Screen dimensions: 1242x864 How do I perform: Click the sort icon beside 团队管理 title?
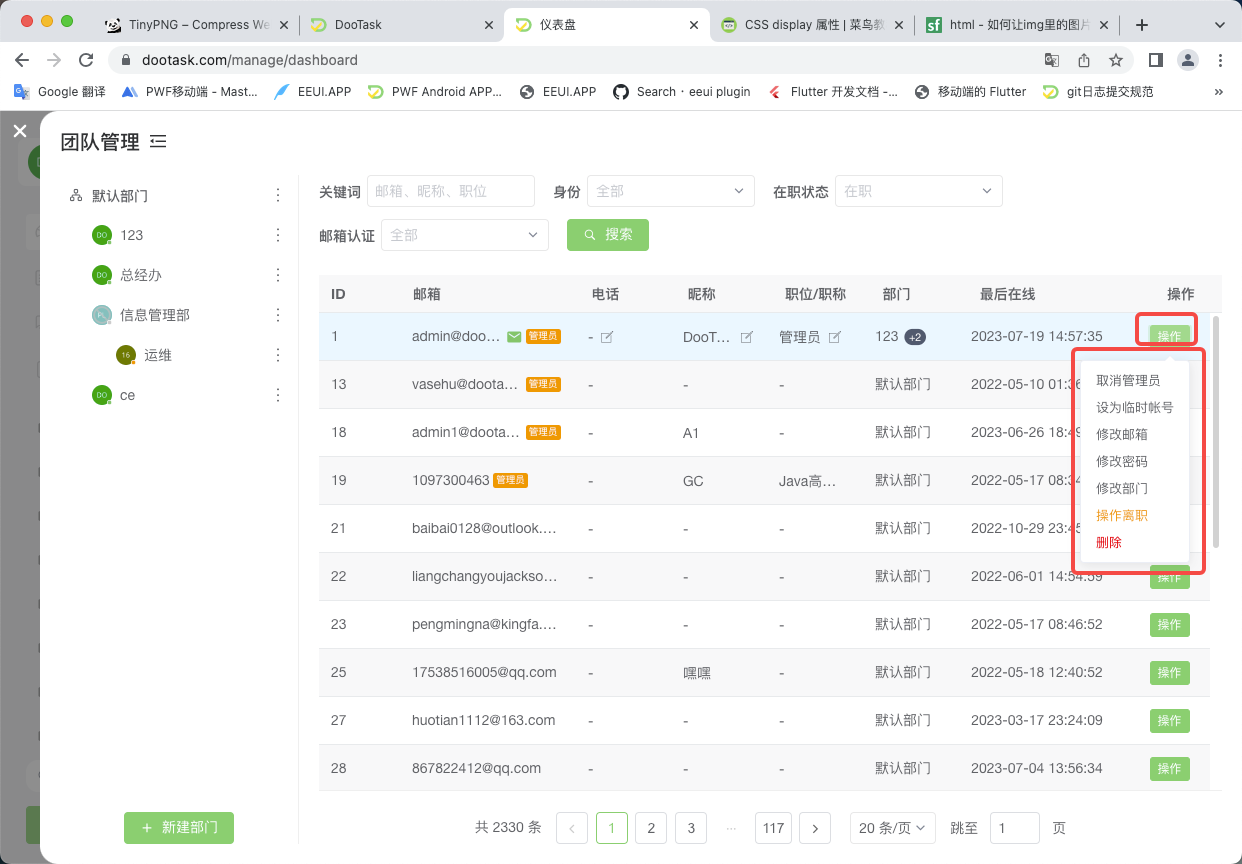[159, 141]
